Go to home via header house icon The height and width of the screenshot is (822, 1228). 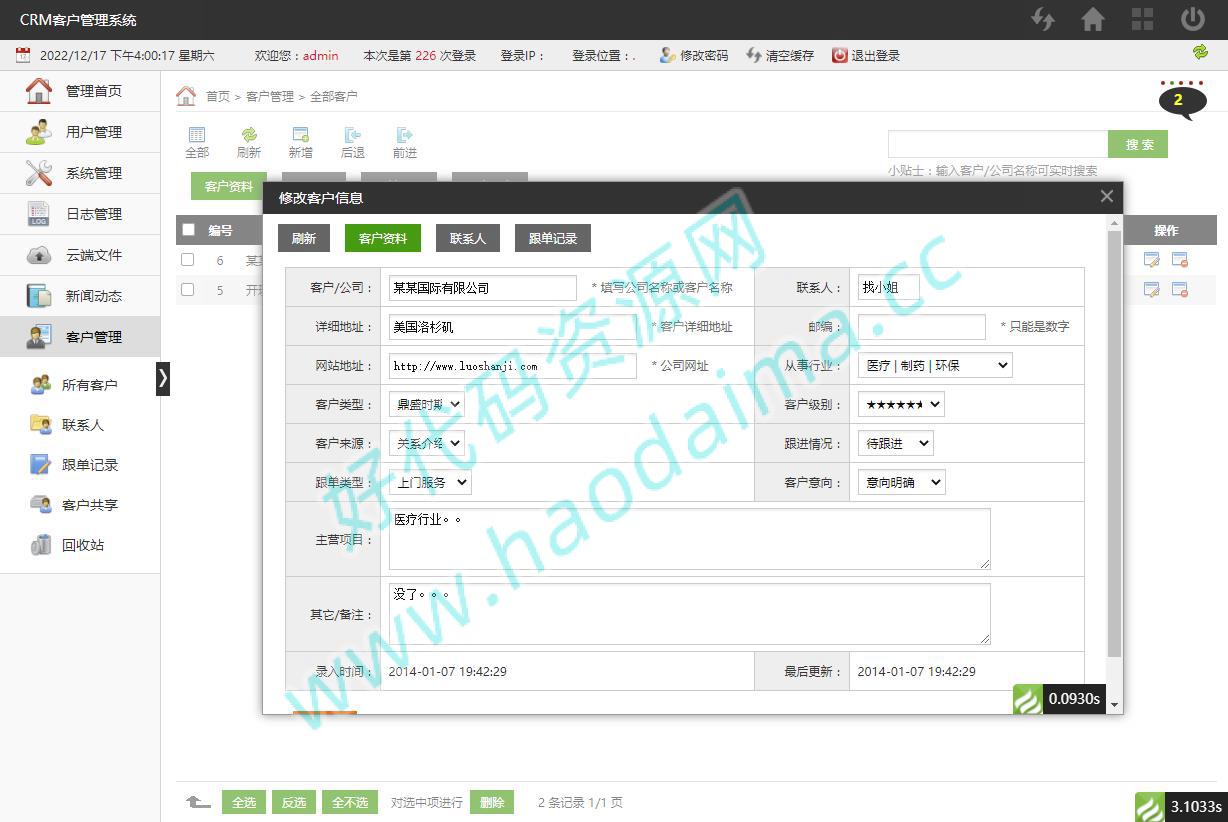tap(1093, 19)
